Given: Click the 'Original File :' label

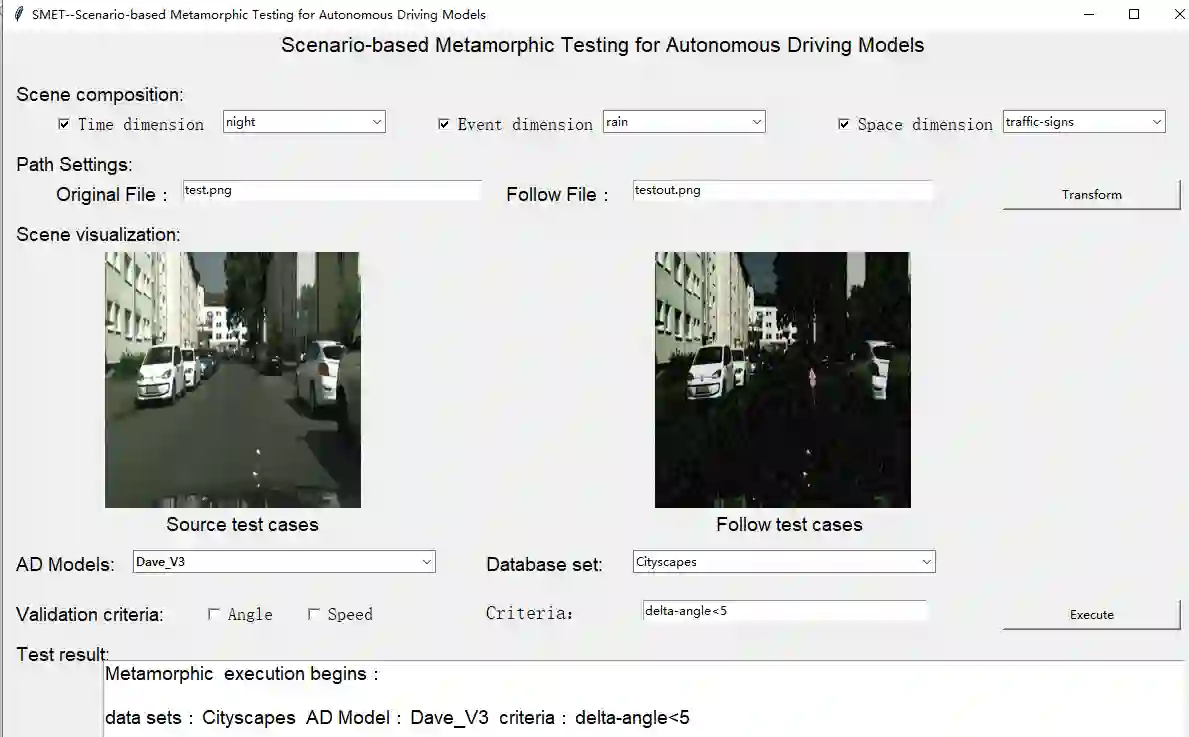Looking at the screenshot, I should tap(111, 195).
